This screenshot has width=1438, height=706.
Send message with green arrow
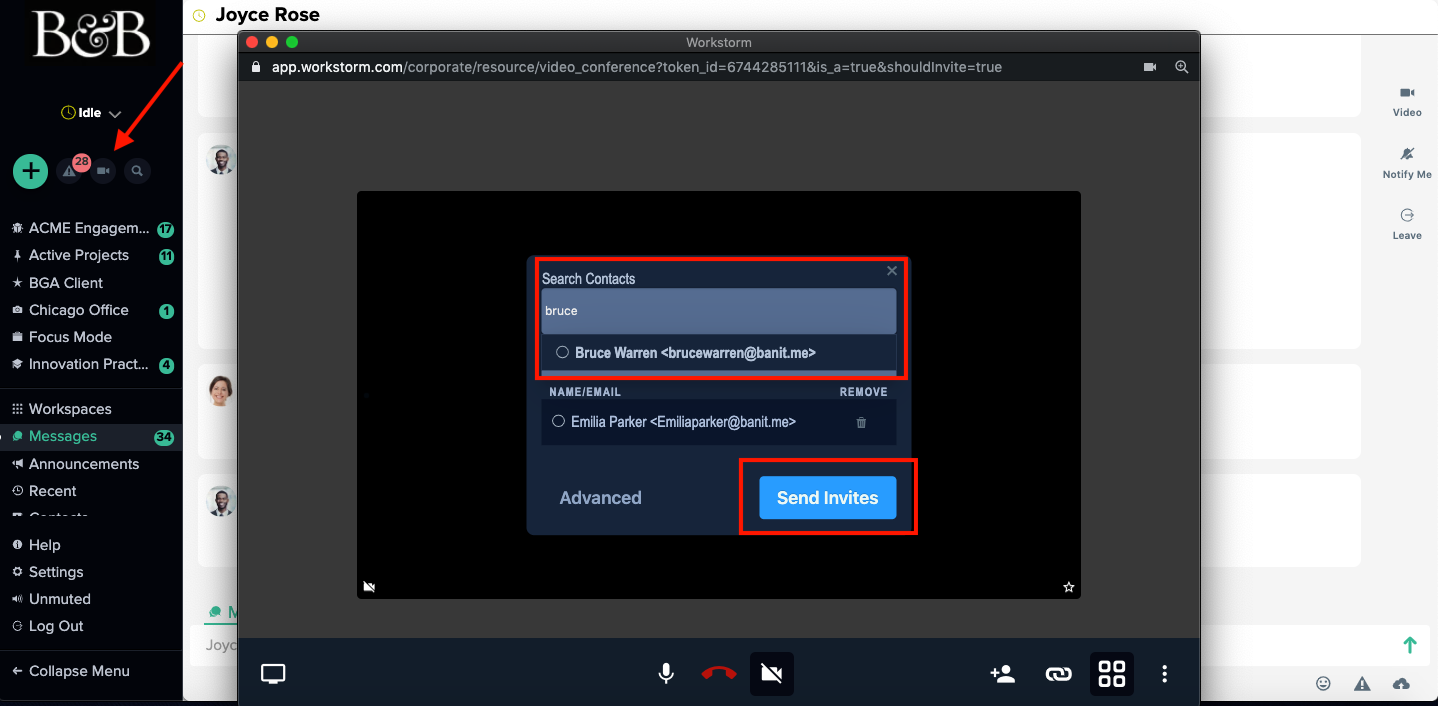1410,645
